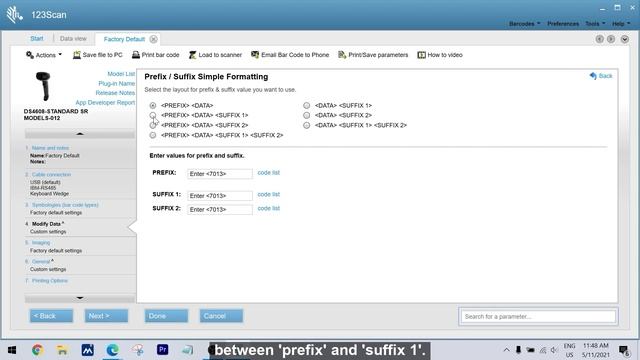Open the Help menu
Screen dimensions: 640x360
(621, 24)
